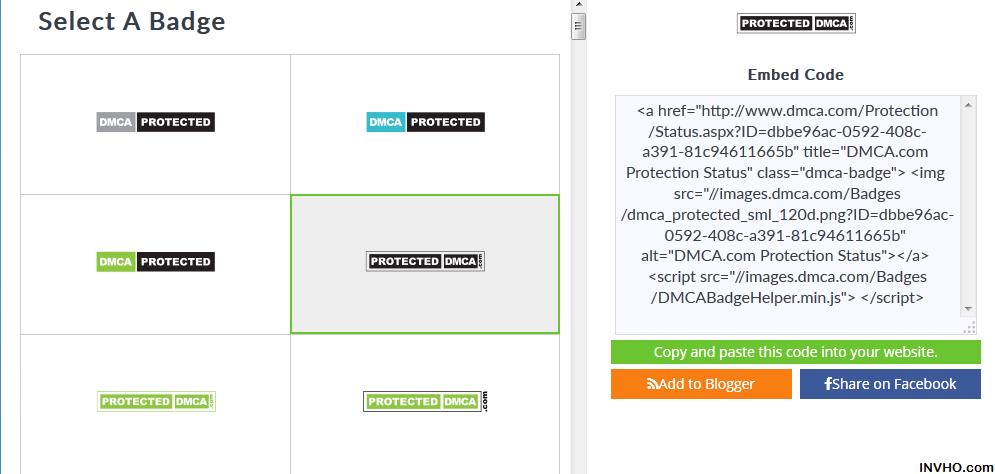
Task: Click the highlighted black Protected DMCA.com badge
Action: 425,262
